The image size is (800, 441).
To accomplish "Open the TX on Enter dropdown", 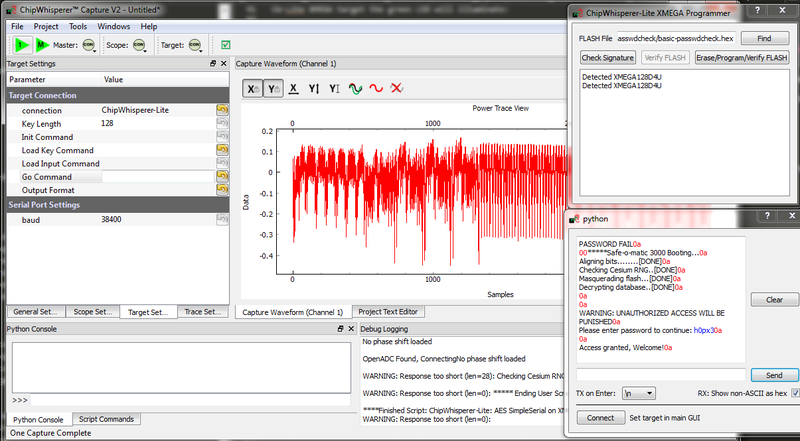I will tap(637, 394).
